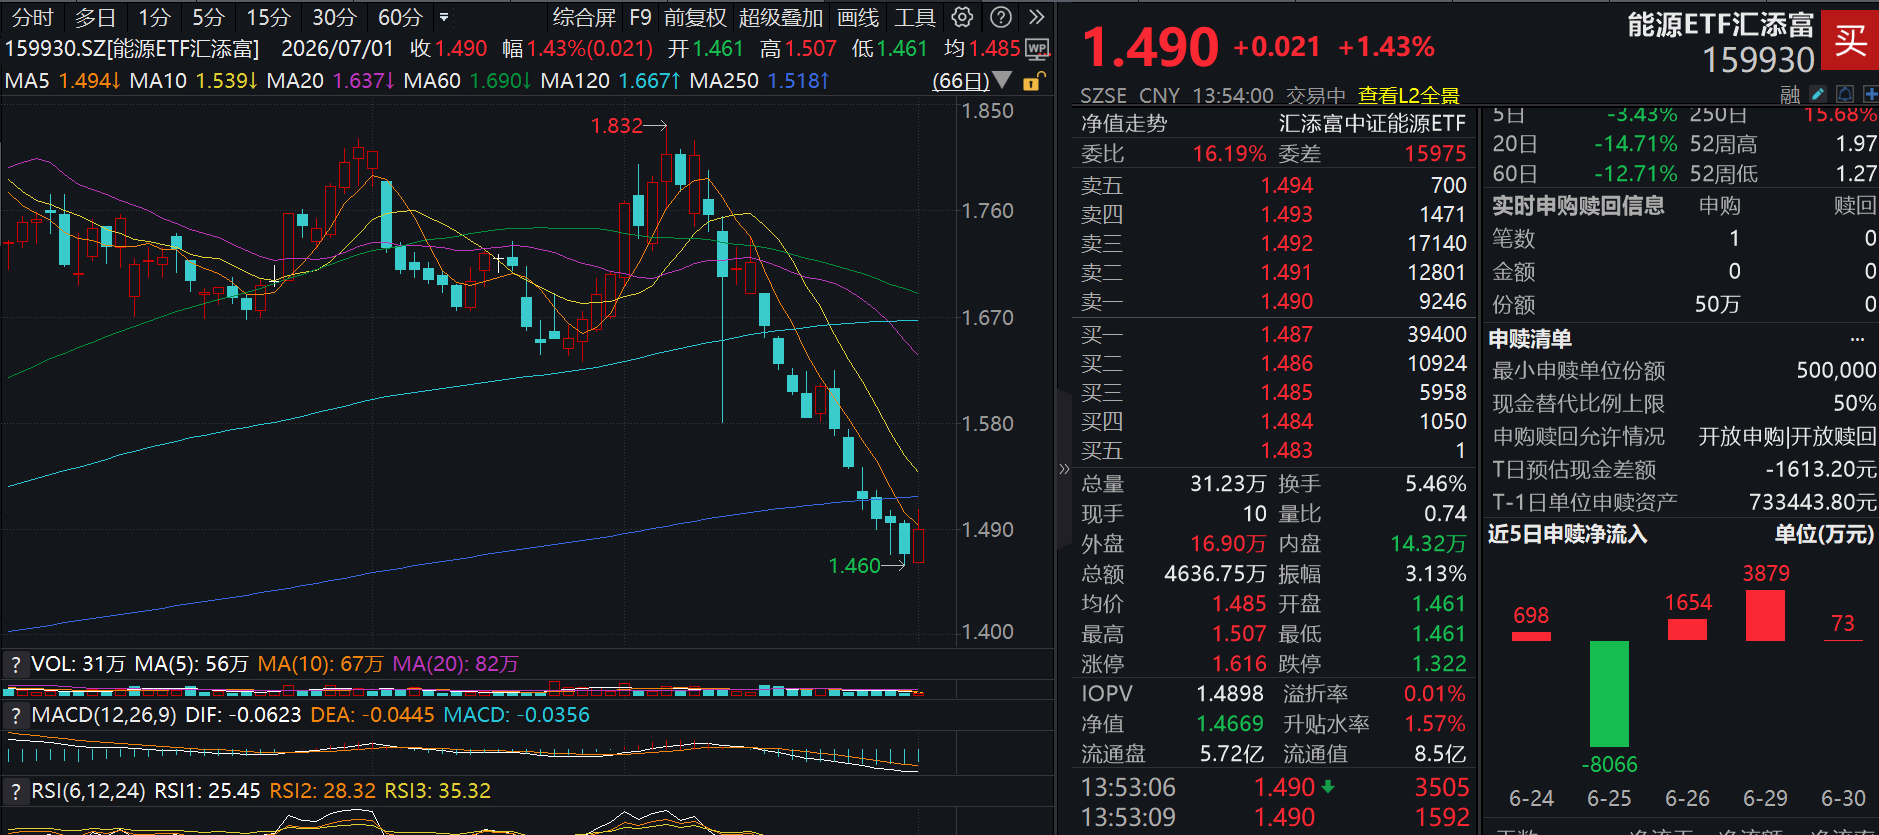Set a price alert with bell icon
Image resolution: width=1879 pixels, height=835 pixels.
coord(1845,94)
